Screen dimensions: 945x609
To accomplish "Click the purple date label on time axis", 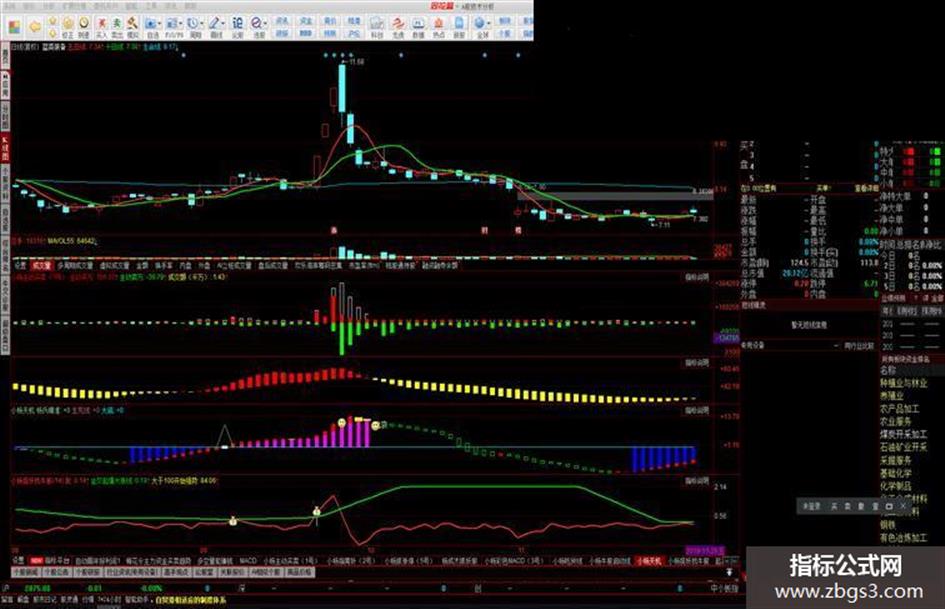I will pos(704,551).
